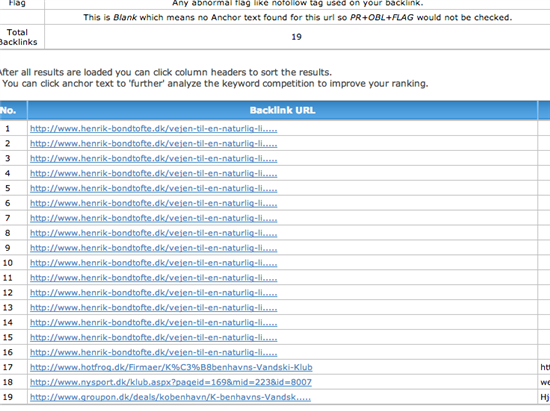Open backlink URL in row 14
The height and width of the screenshot is (411, 550).
tap(154, 323)
